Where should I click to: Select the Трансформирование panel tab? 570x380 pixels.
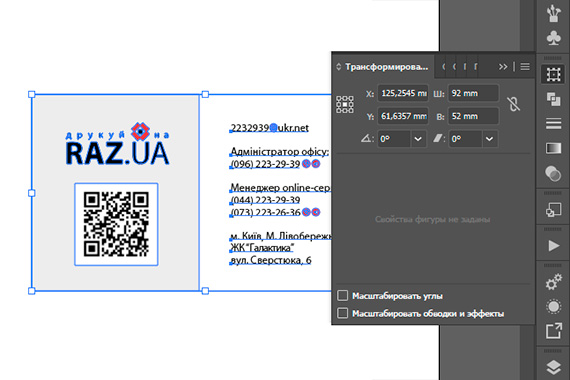point(387,67)
